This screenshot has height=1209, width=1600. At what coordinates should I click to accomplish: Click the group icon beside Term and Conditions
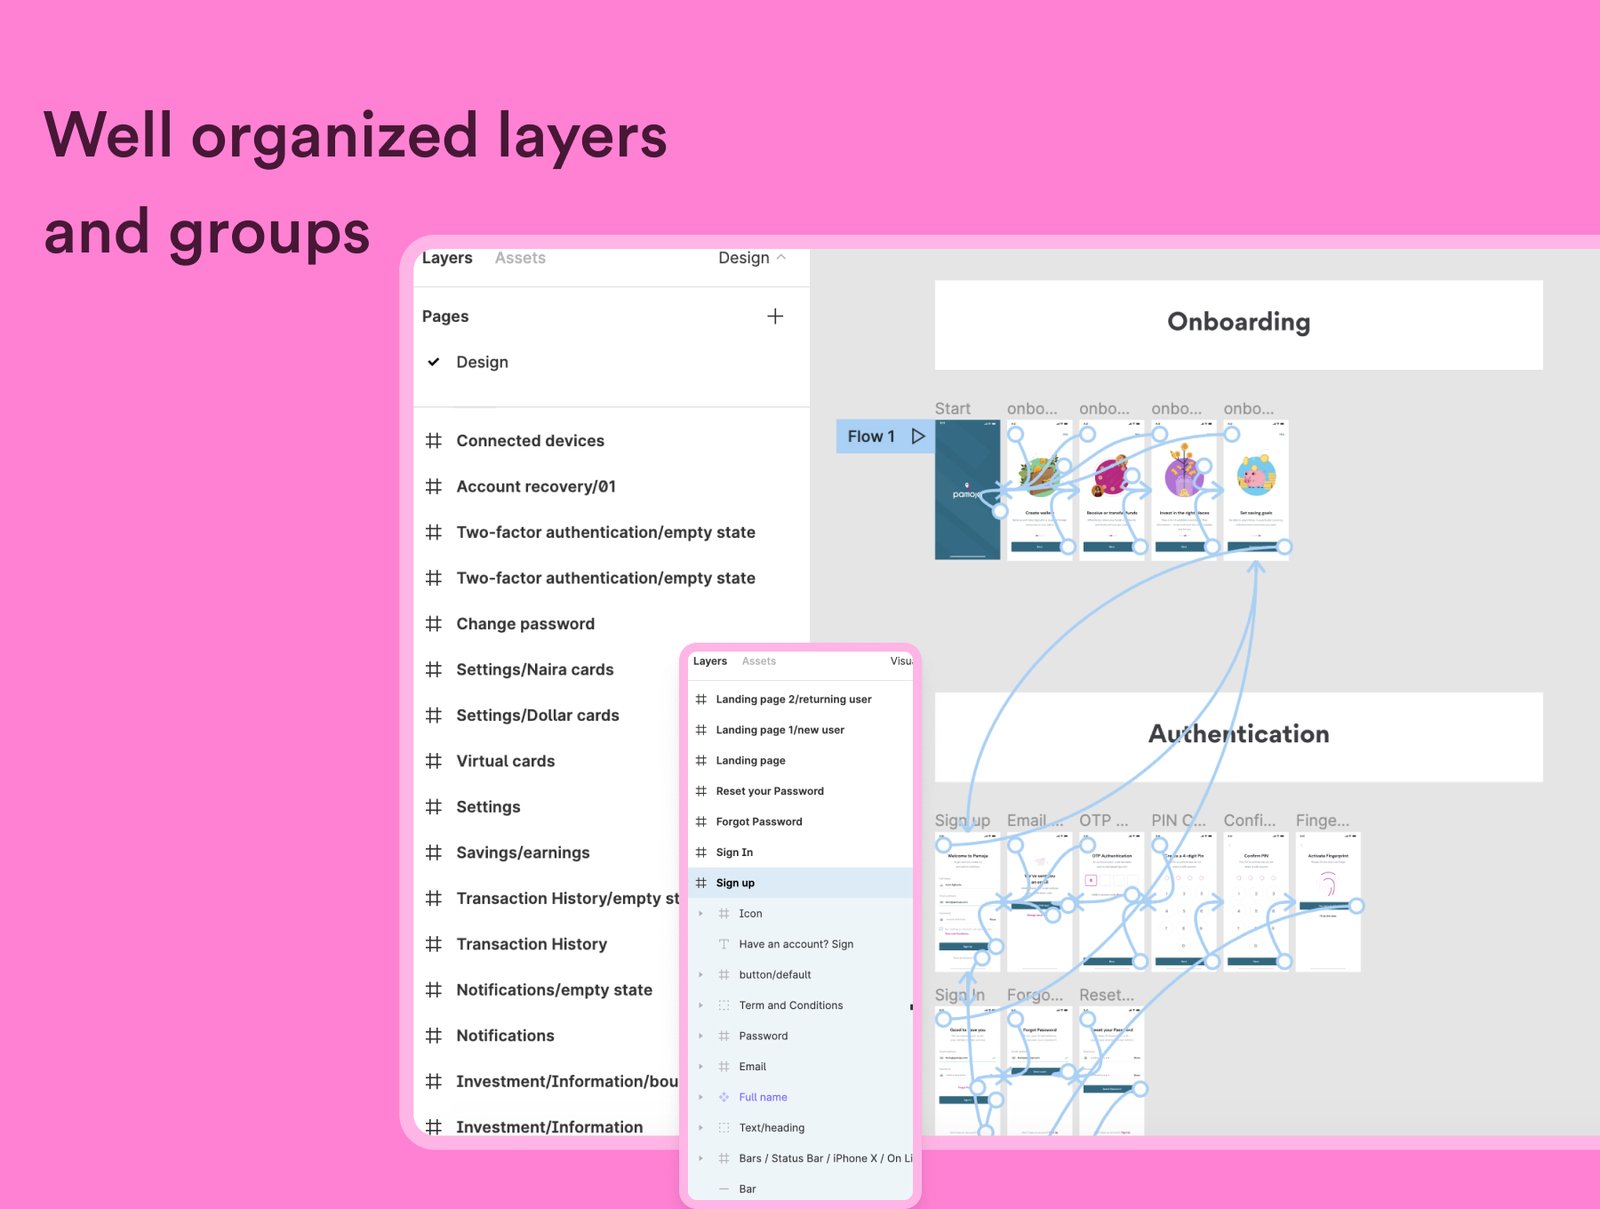[x=724, y=1005]
